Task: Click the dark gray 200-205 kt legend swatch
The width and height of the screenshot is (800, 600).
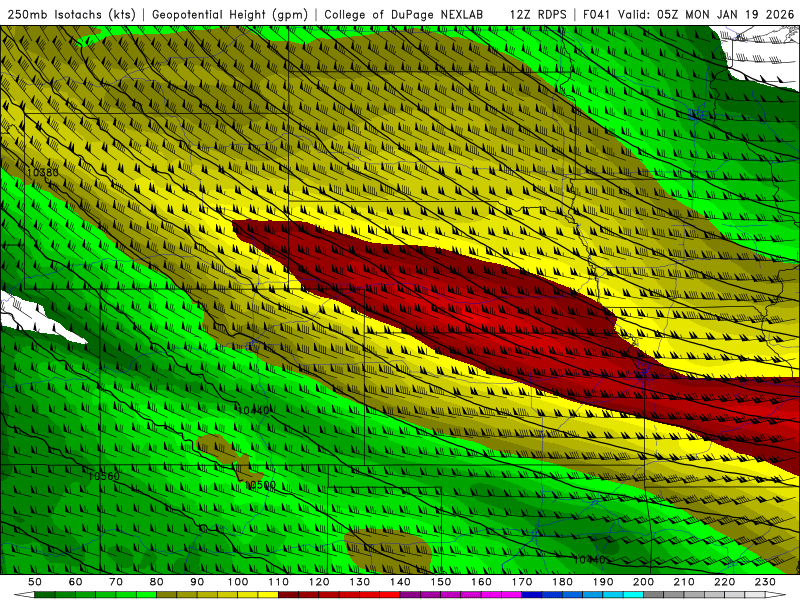Action: pyautogui.click(x=654, y=594)
